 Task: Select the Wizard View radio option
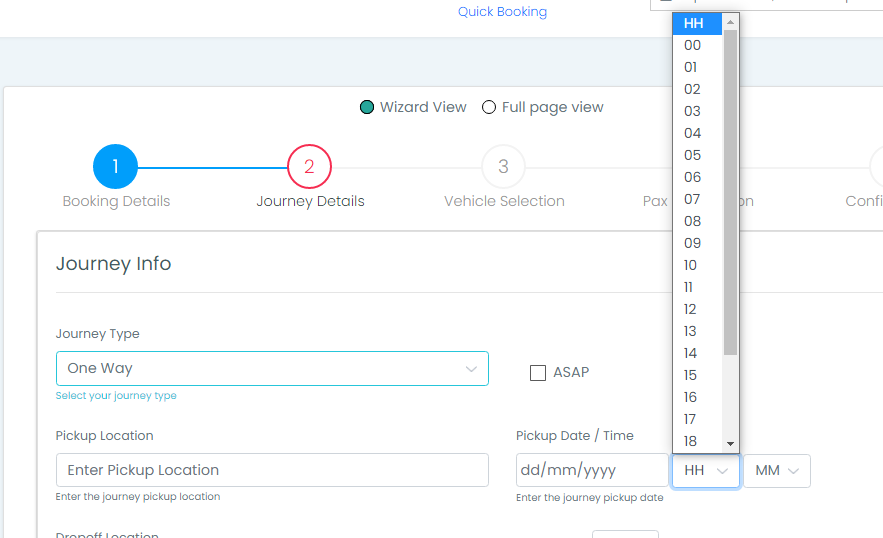367,107
